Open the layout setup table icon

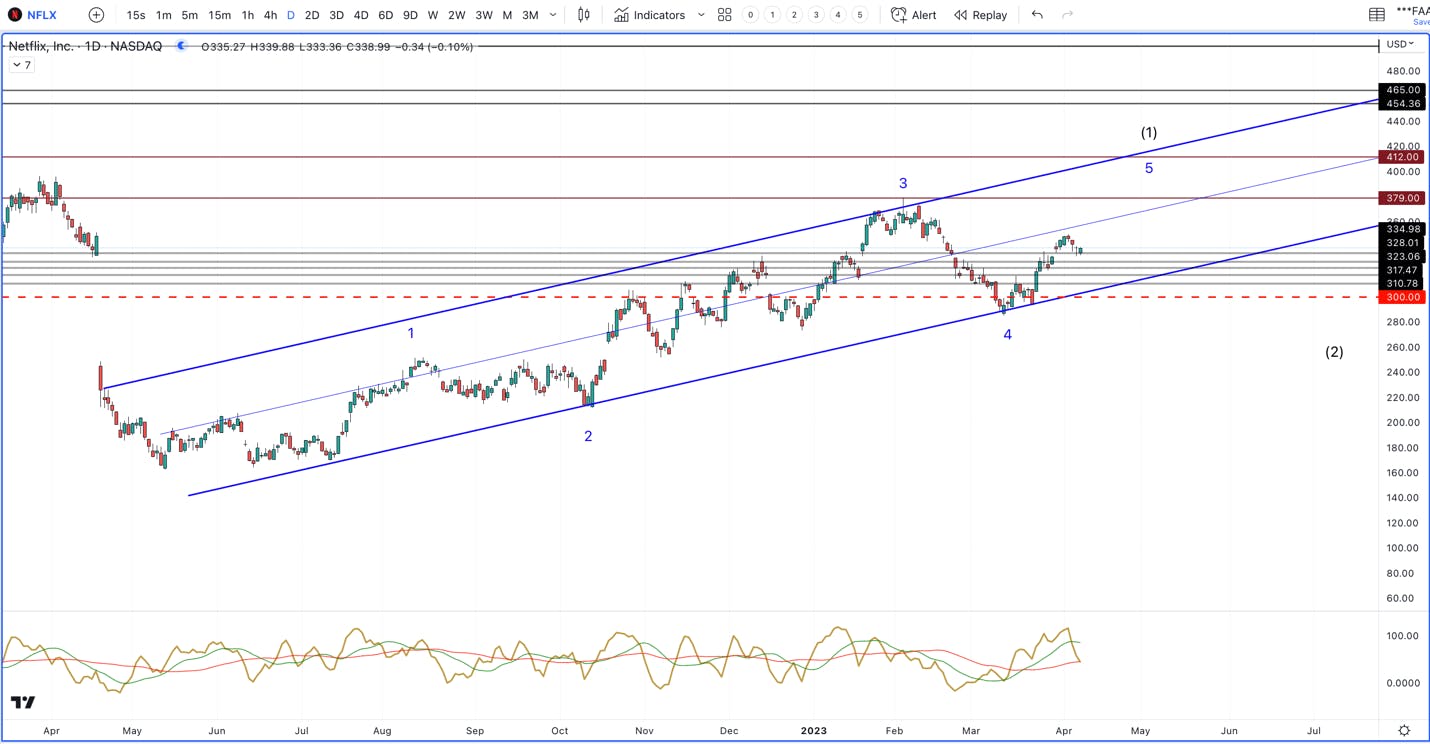[1377, 15]
